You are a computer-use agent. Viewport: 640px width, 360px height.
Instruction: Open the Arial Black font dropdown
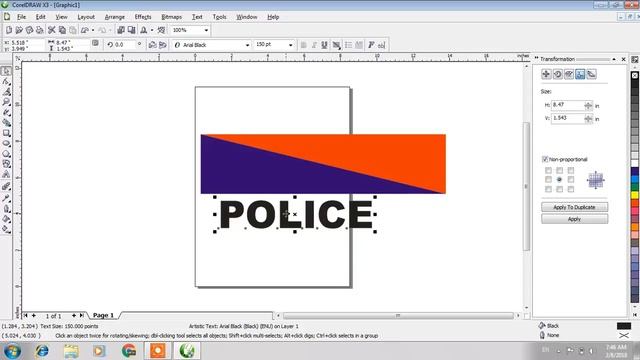(247, 45)
